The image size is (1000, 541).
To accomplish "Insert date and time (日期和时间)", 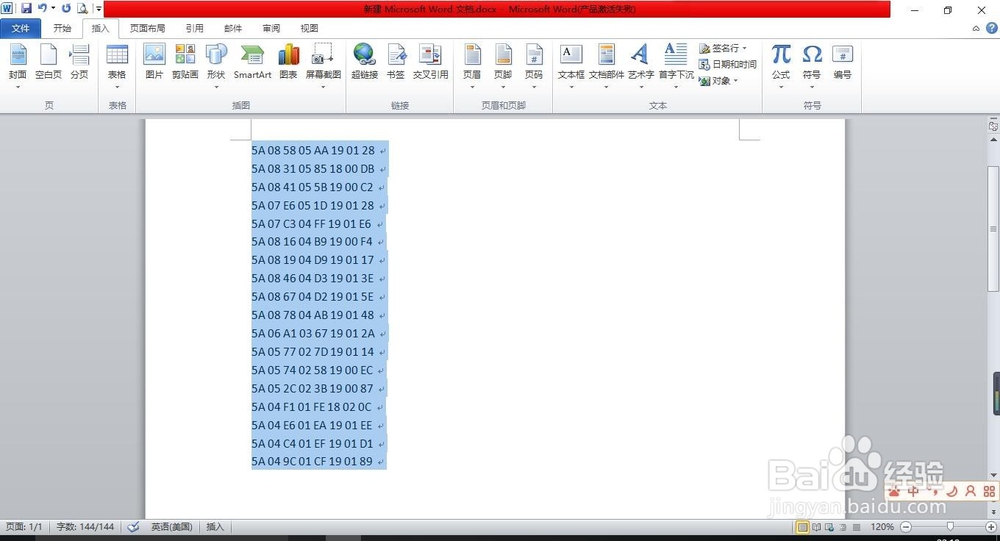I will pos(727,64).
